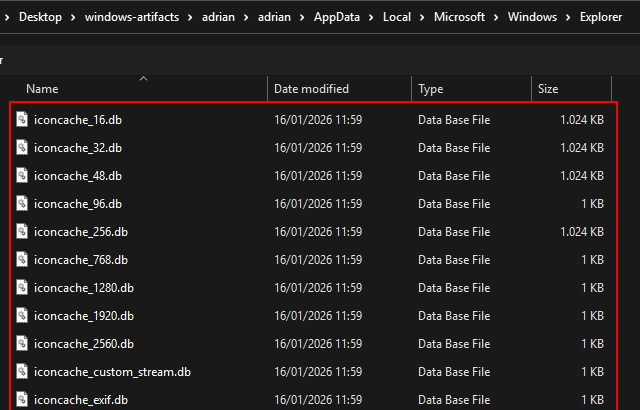Open Microsoft folder from address bar

coord(465,17)
